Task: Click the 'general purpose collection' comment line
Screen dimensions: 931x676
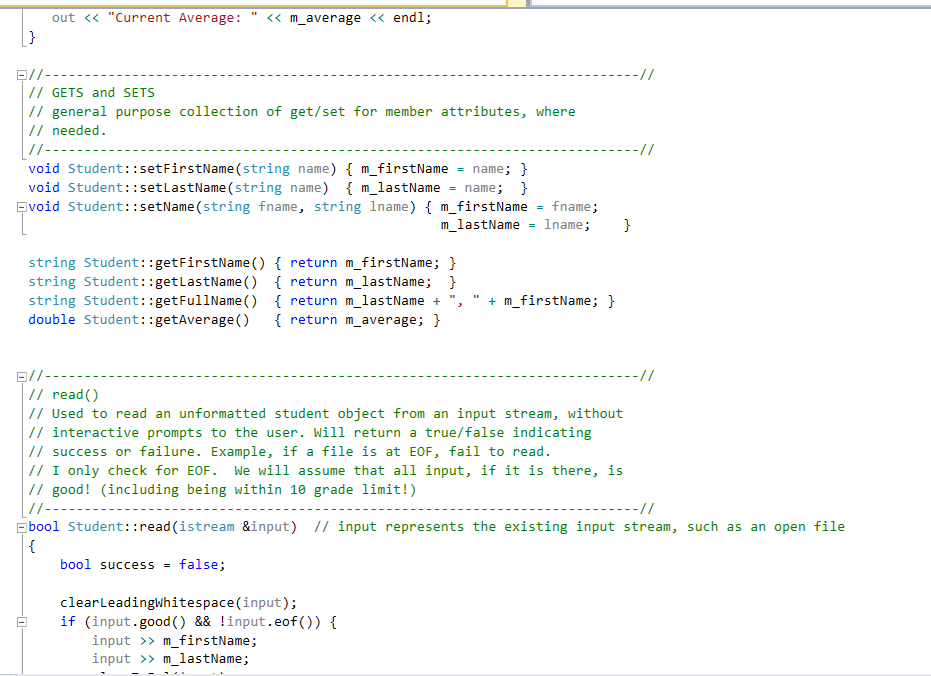Action: [x=302, y=112]
